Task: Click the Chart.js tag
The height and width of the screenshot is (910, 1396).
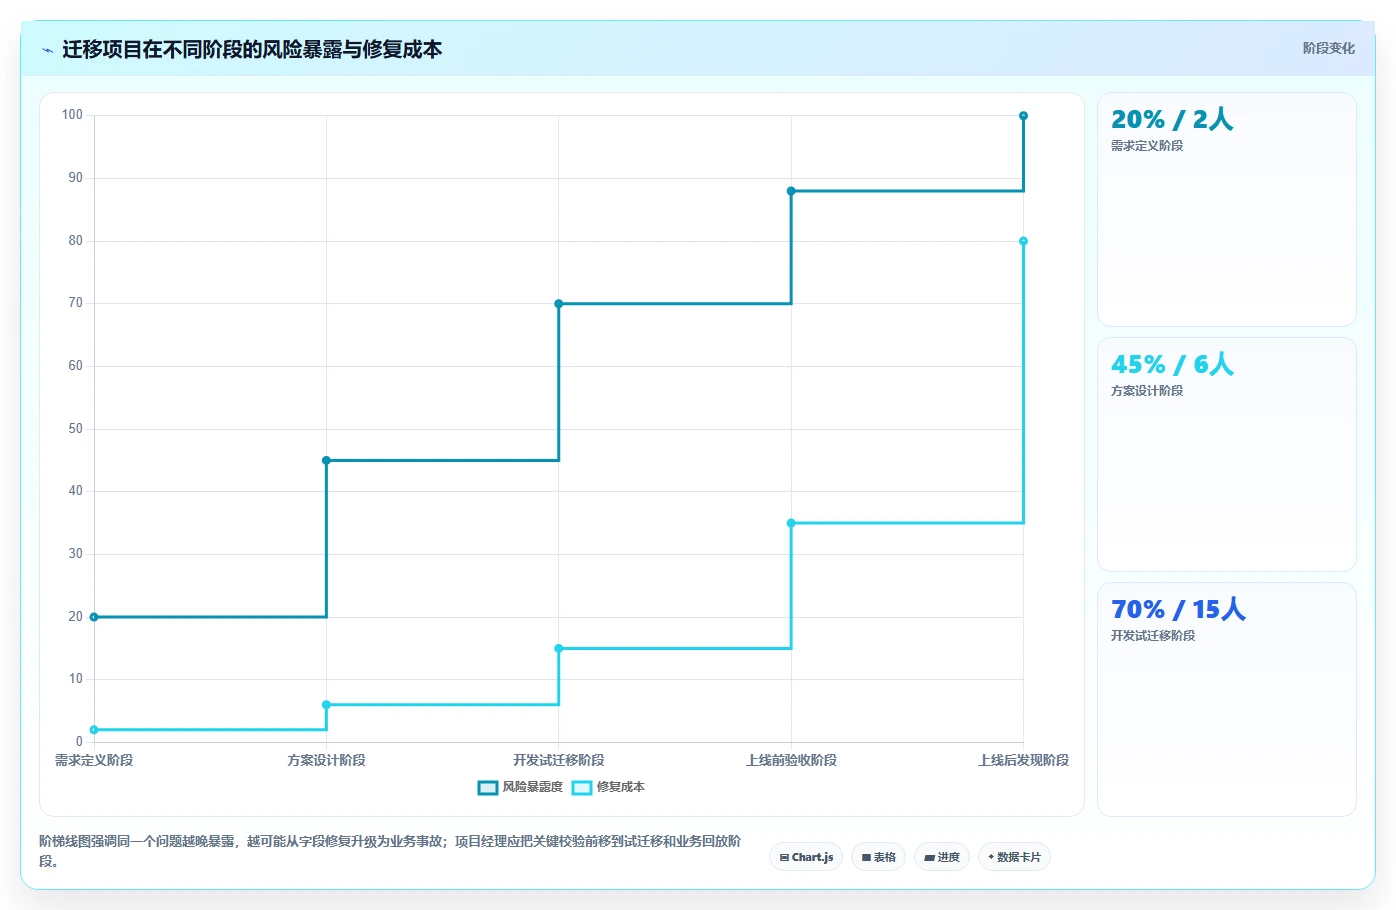Action: pos(806,857)
